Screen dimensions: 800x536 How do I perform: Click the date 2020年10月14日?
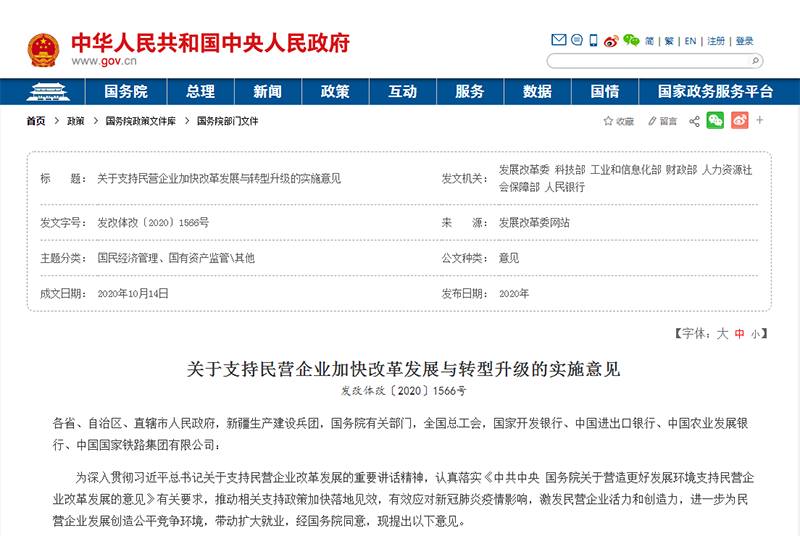pos(133,294)
